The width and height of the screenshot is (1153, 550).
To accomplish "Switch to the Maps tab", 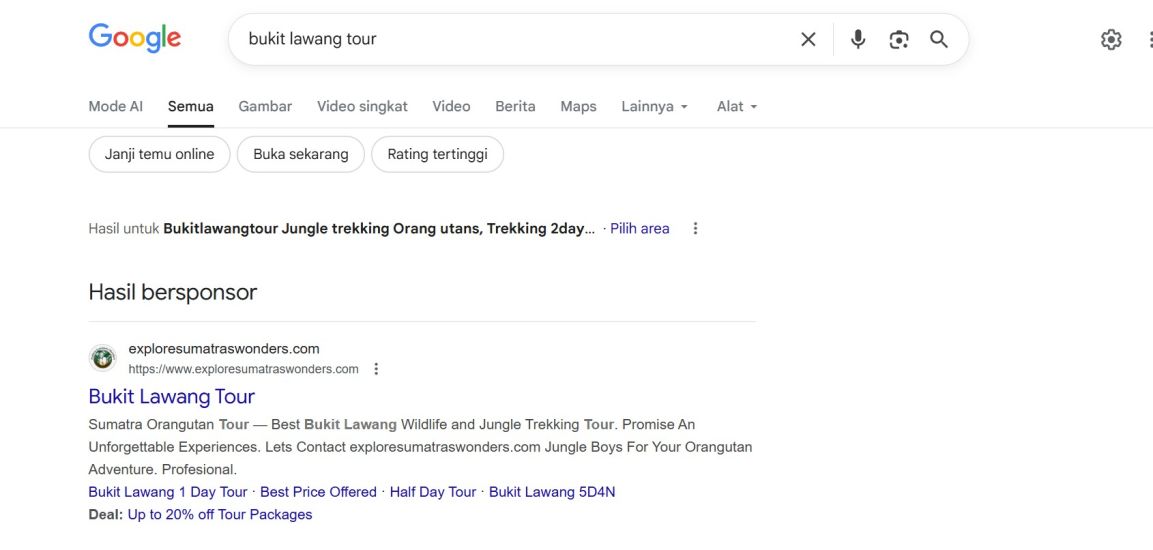I will pos(578,106).
